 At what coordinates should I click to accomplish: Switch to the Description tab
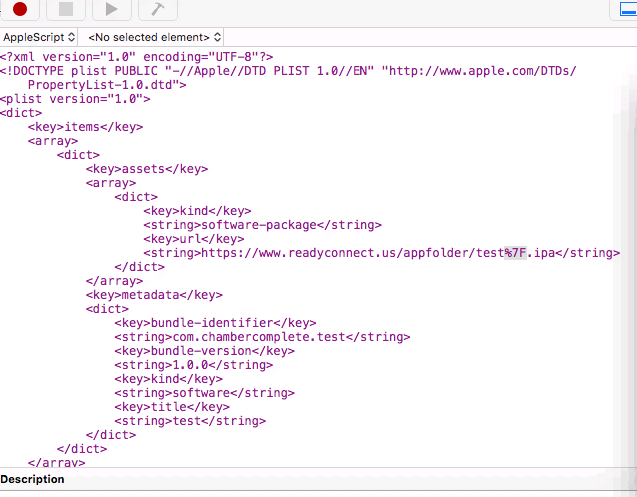tap(32, 479)
